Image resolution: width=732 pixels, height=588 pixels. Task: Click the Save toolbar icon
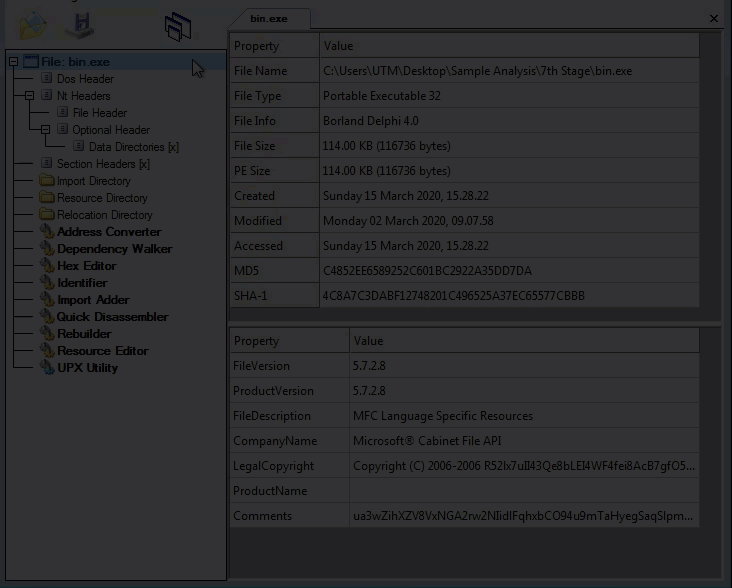(x=81, y=25)
